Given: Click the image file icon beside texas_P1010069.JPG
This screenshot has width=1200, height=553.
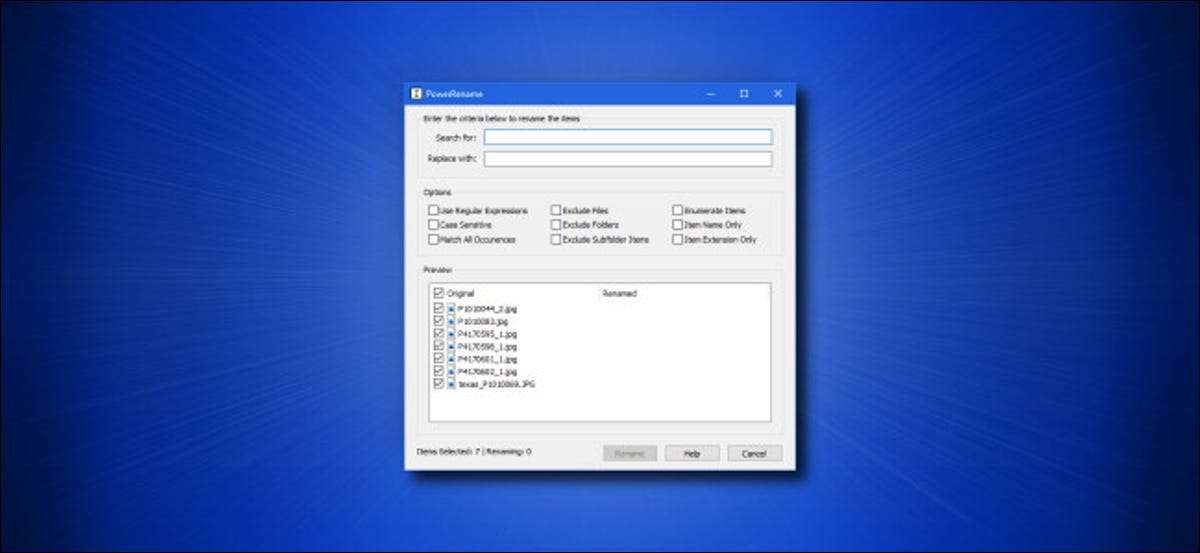Looking at the screenshot, I should coord(451,383).
